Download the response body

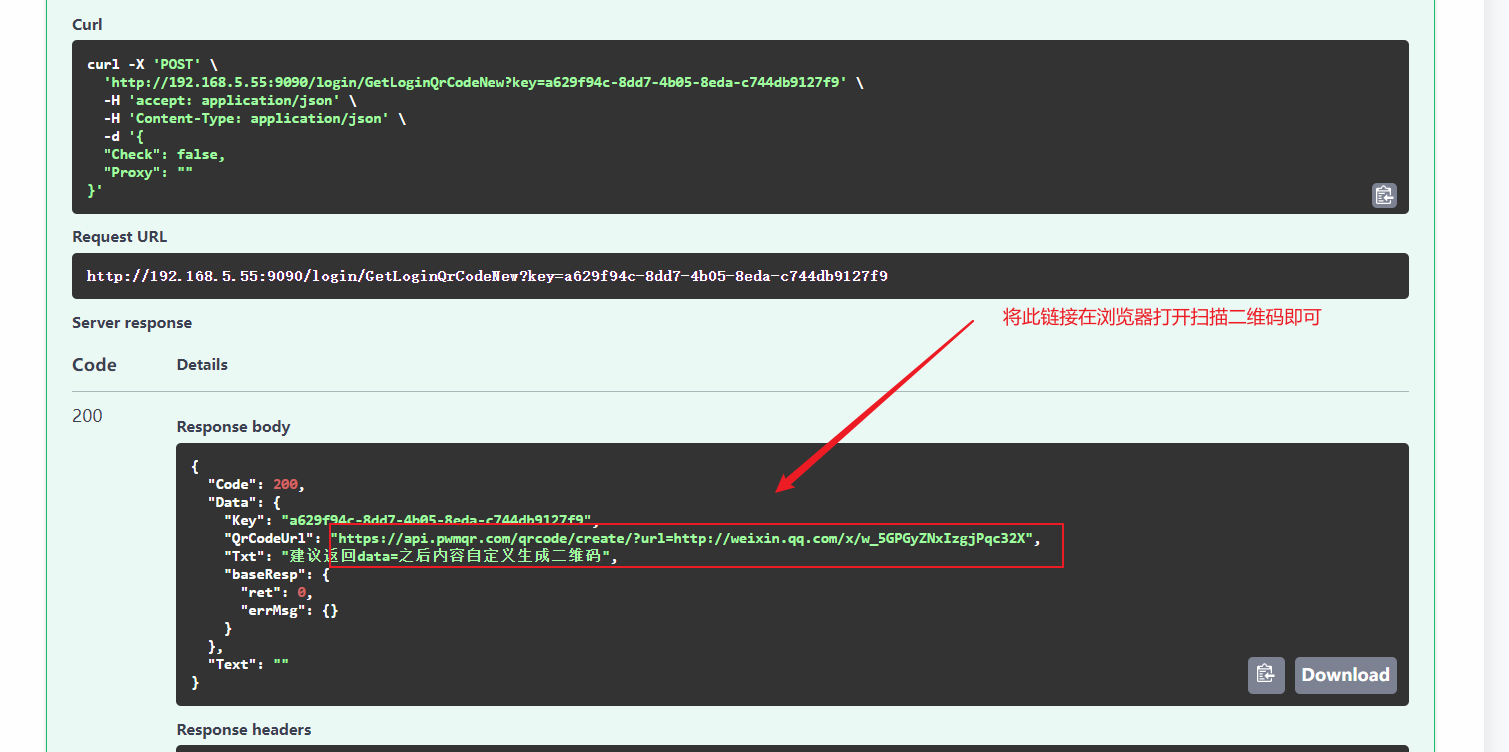click(x=1345, y=675)
